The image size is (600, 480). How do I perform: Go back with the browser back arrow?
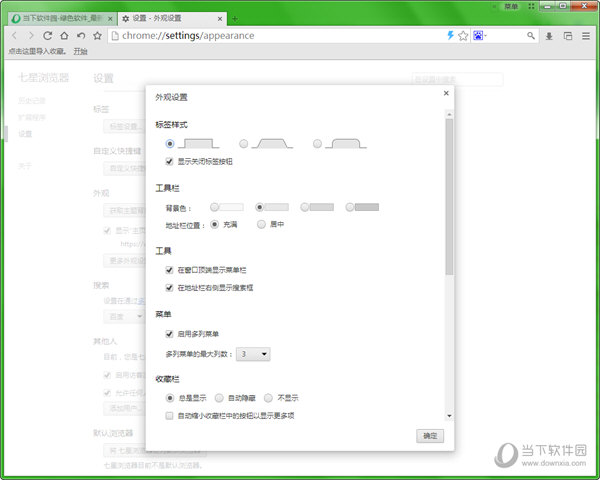tap(15, 36)
